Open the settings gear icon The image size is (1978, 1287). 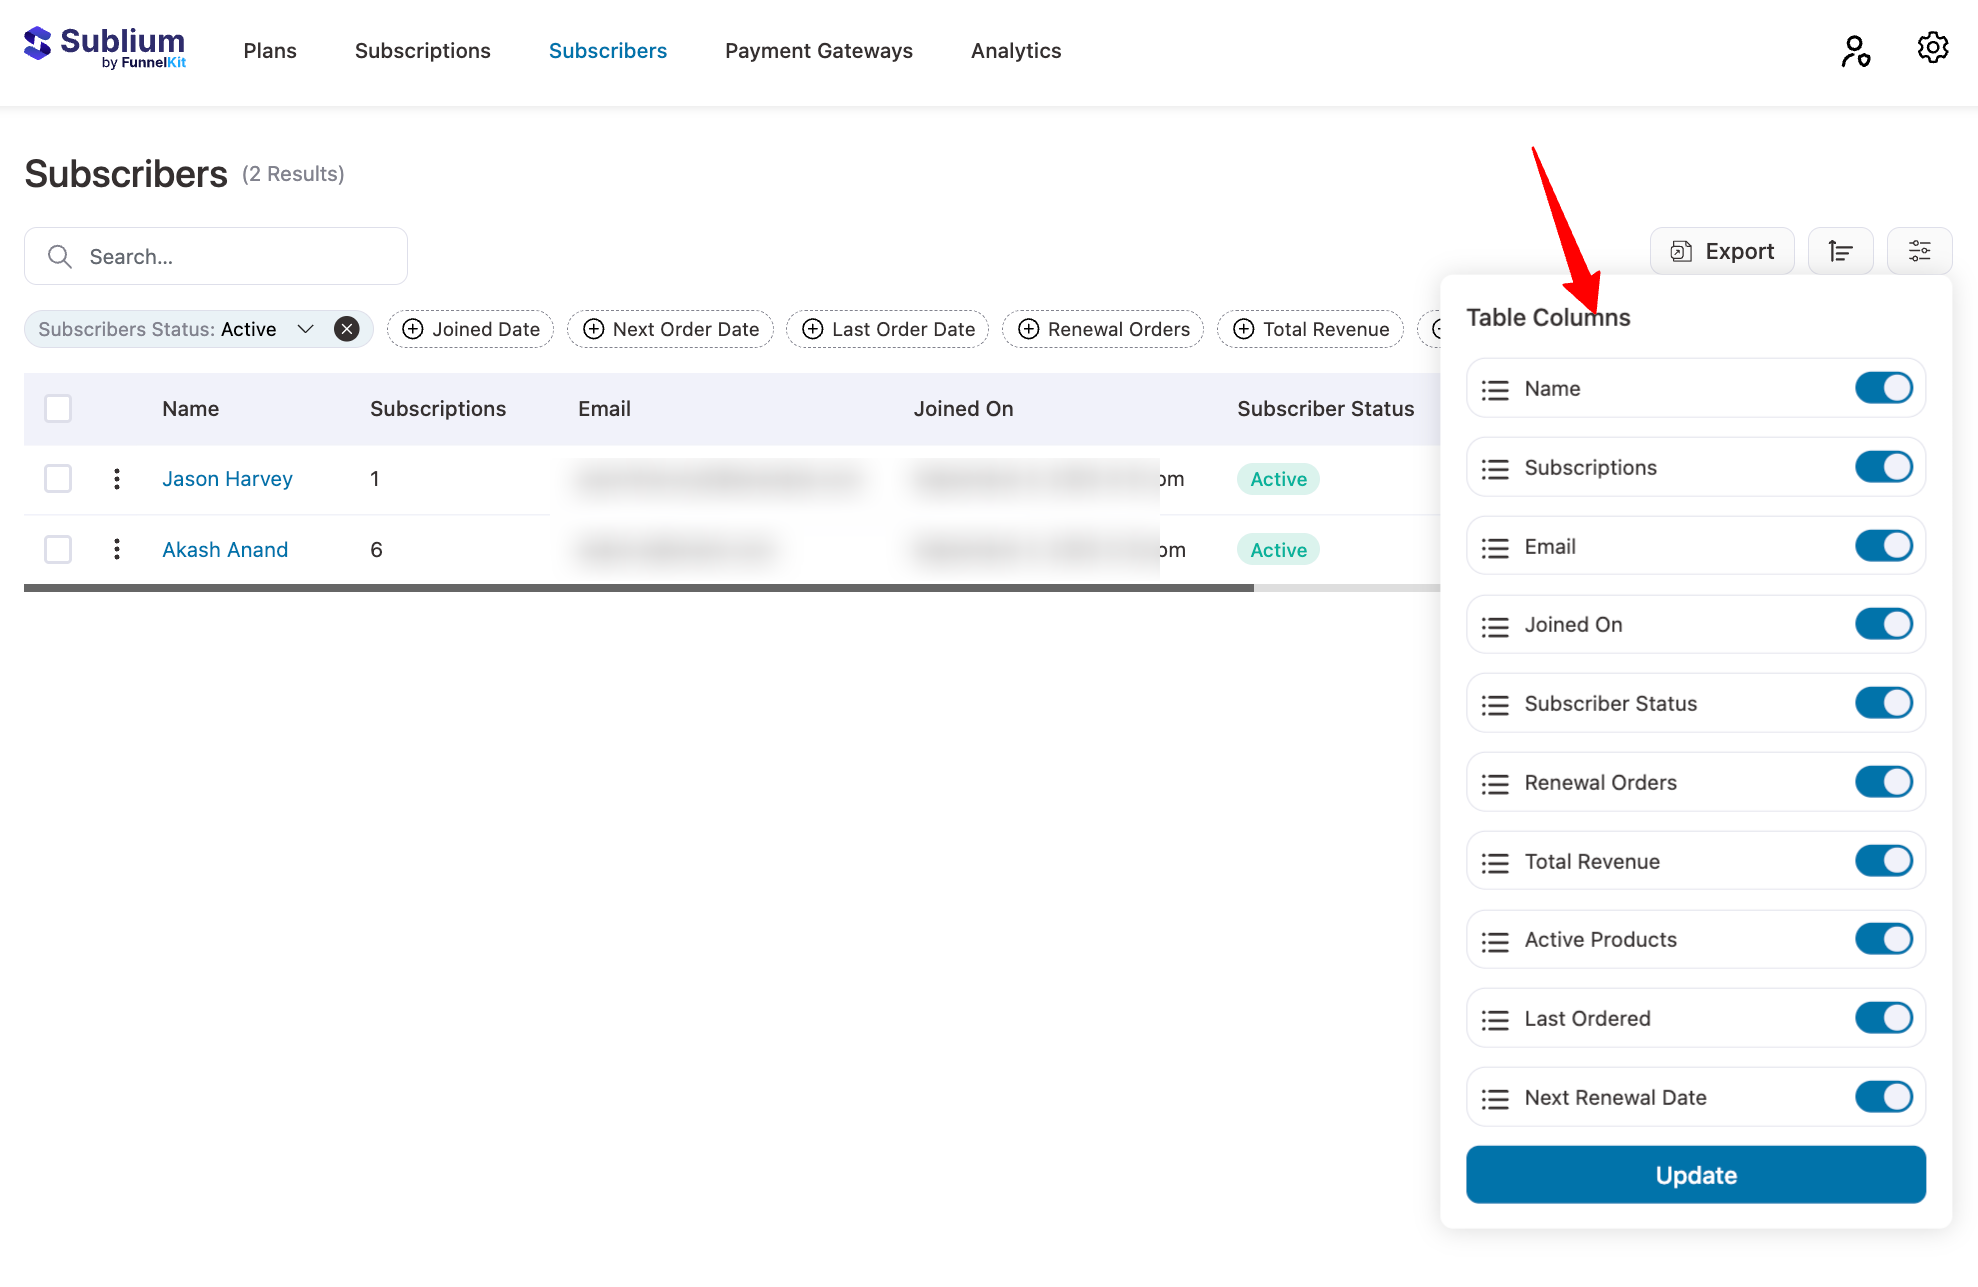[1932, 47]
